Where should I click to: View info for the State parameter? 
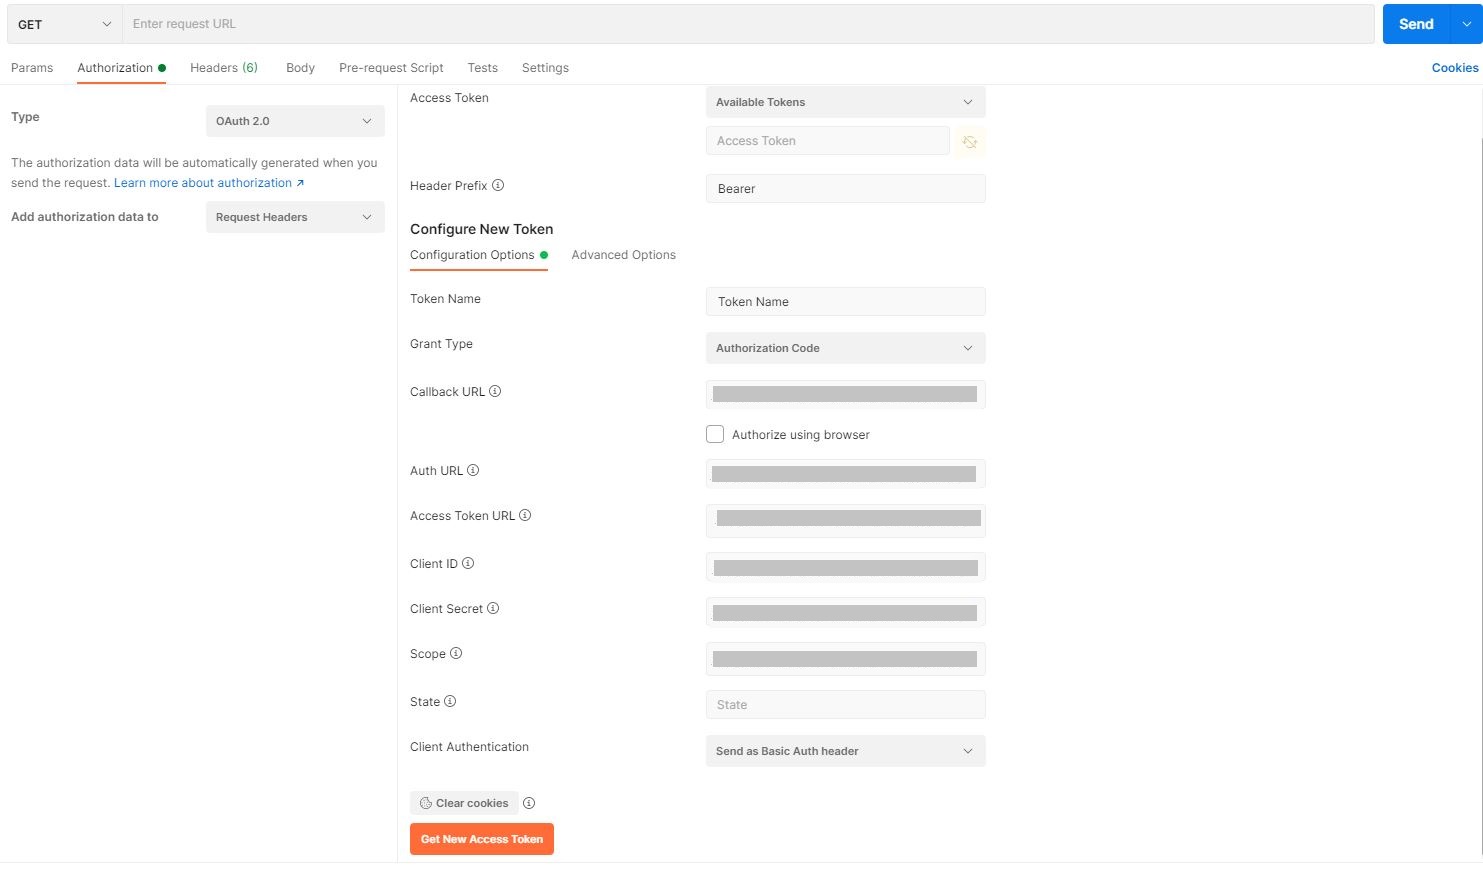(x=450, y=701)
